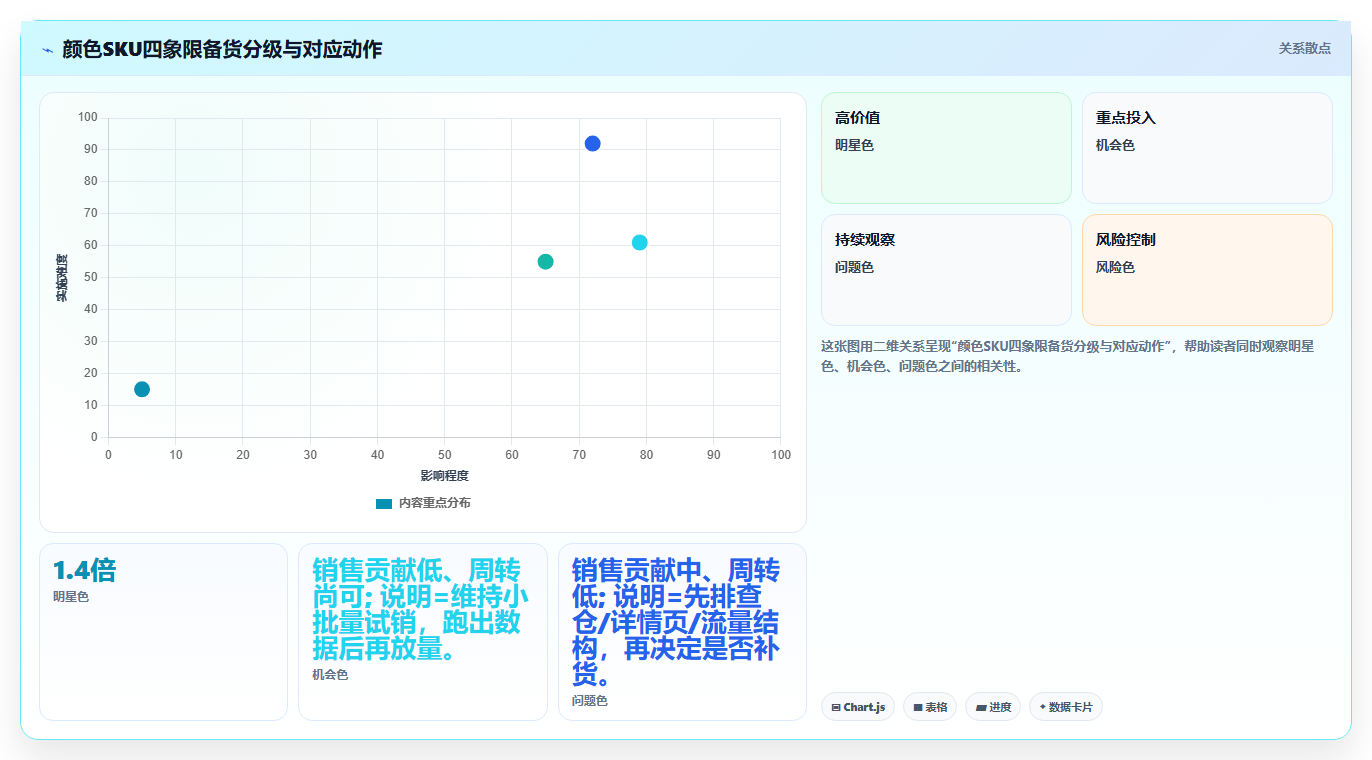Screen dimensions: 1372x760
Task: Click the 进度 tag chip
Action: point(993,707)
